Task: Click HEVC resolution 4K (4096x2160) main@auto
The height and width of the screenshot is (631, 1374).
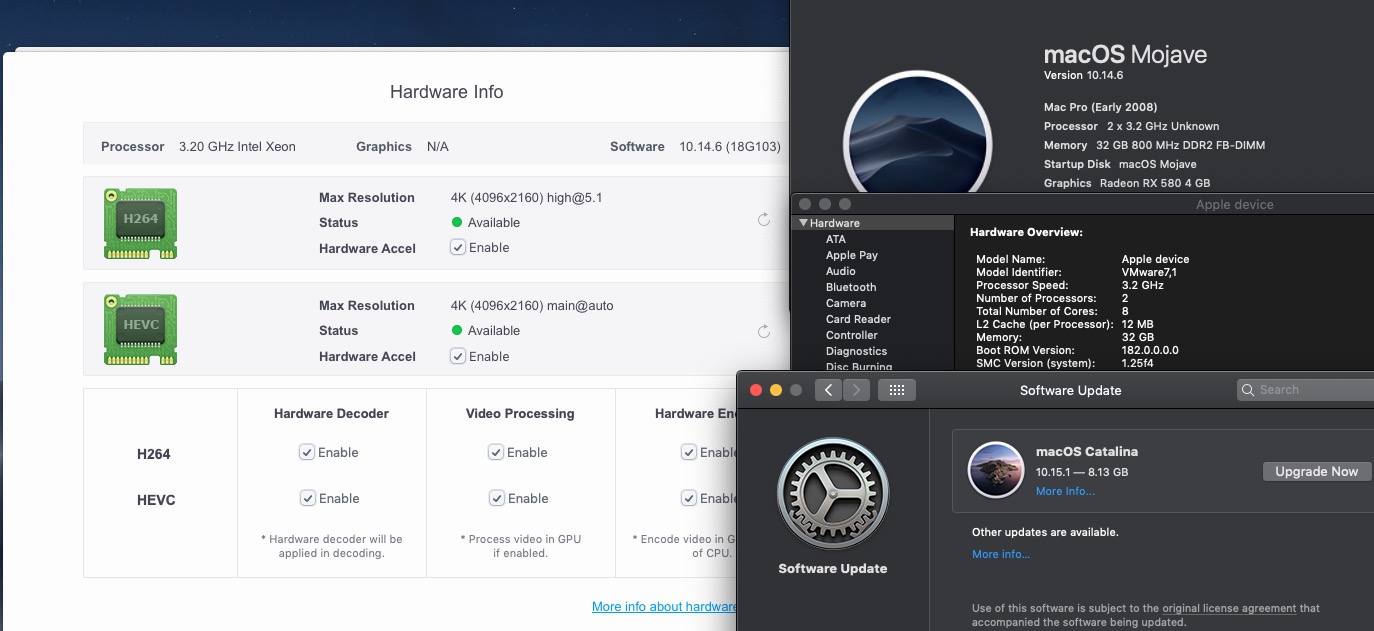Action: click(x=532, y=305)
